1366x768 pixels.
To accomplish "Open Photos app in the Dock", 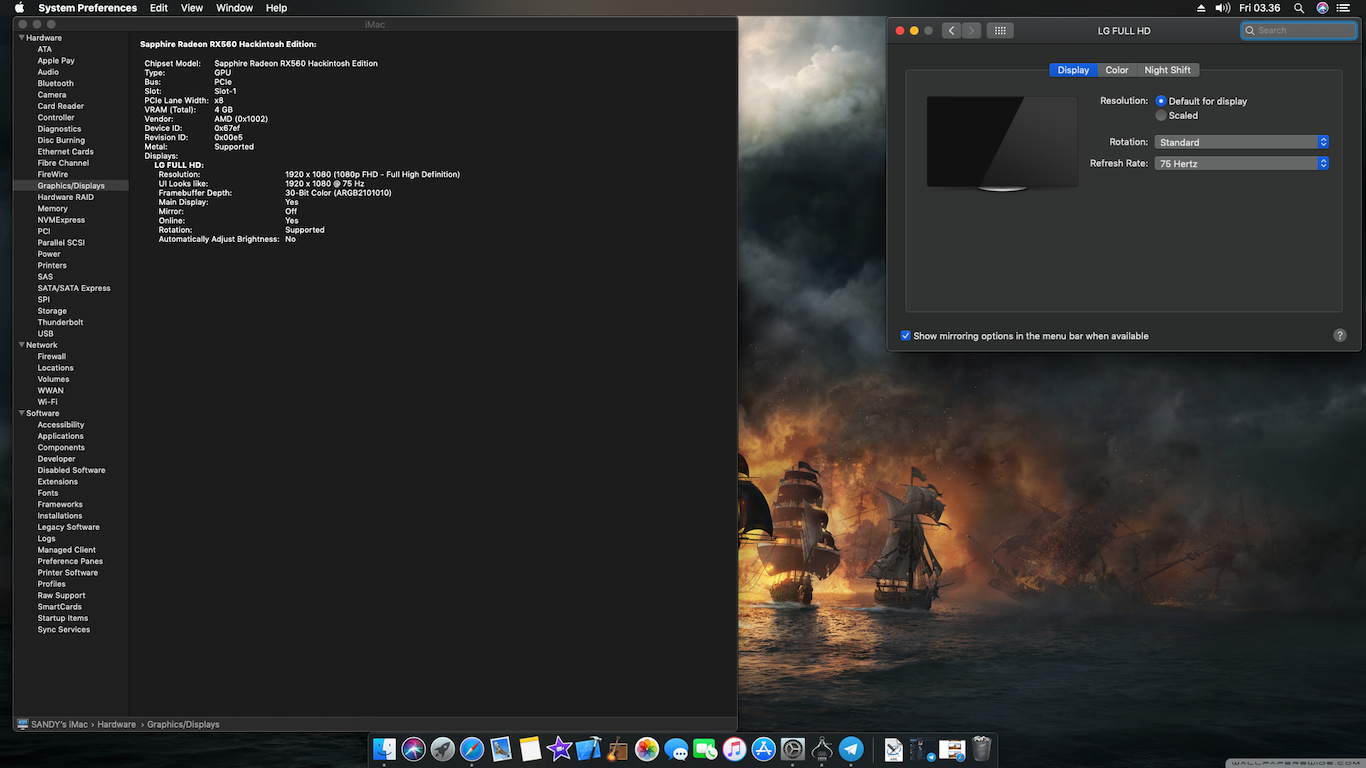I will (x=647, y=748).
